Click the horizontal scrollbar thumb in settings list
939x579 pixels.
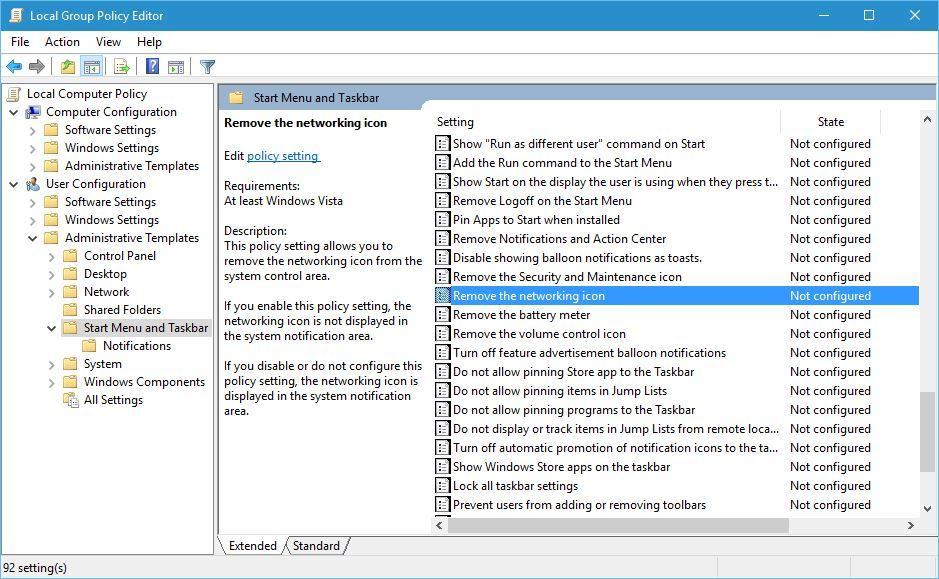click(x=618, y=525)
